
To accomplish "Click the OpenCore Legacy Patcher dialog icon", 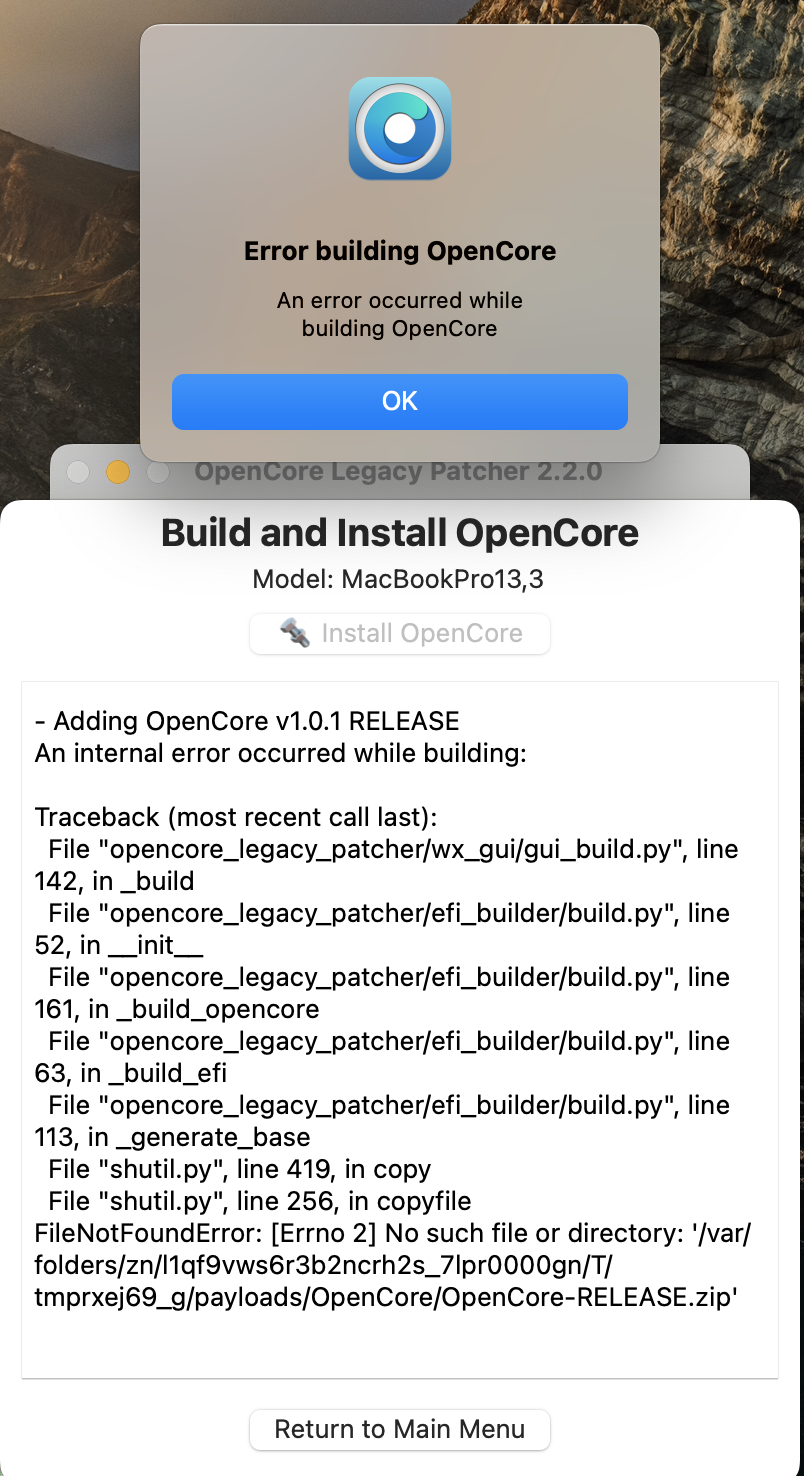I will click(x=400, y=128).
